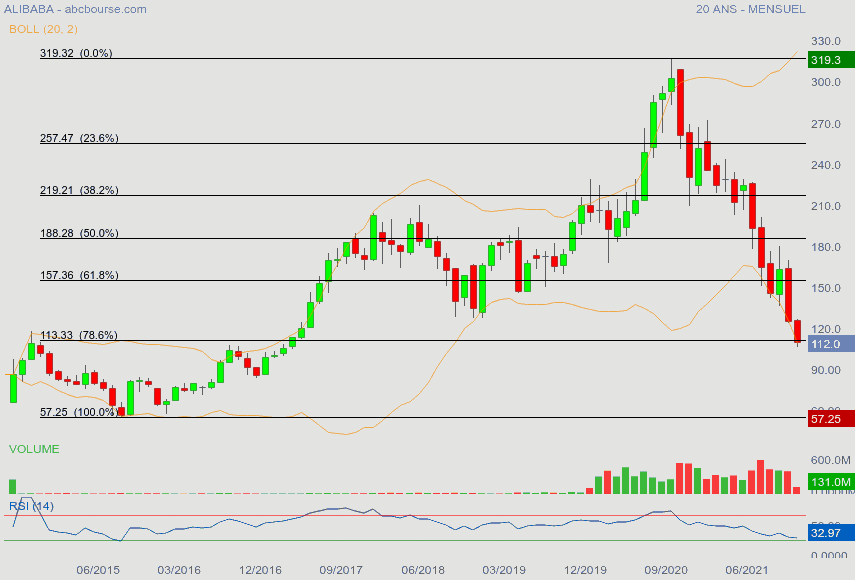Click the 113.33 (78.6%) Fibonacci level label
This screenshot has width=855, height=580.
pyautogui.click(x=79, y=335)
